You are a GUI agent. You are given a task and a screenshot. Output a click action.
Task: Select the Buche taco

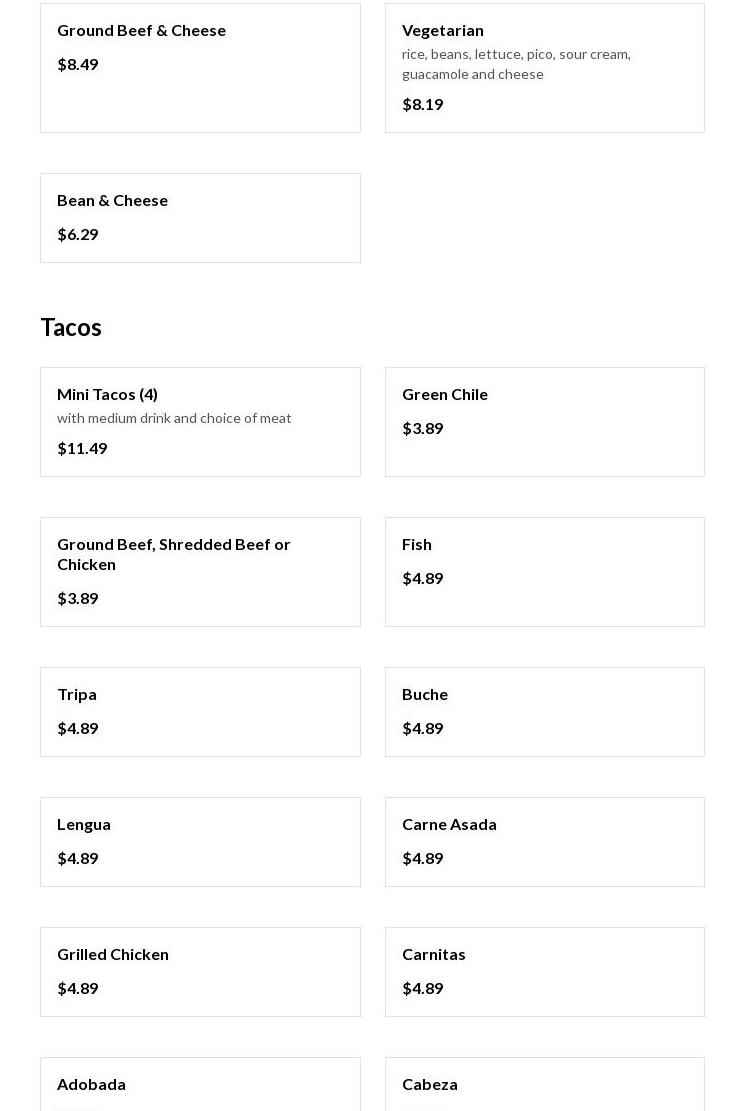point(544,711)
